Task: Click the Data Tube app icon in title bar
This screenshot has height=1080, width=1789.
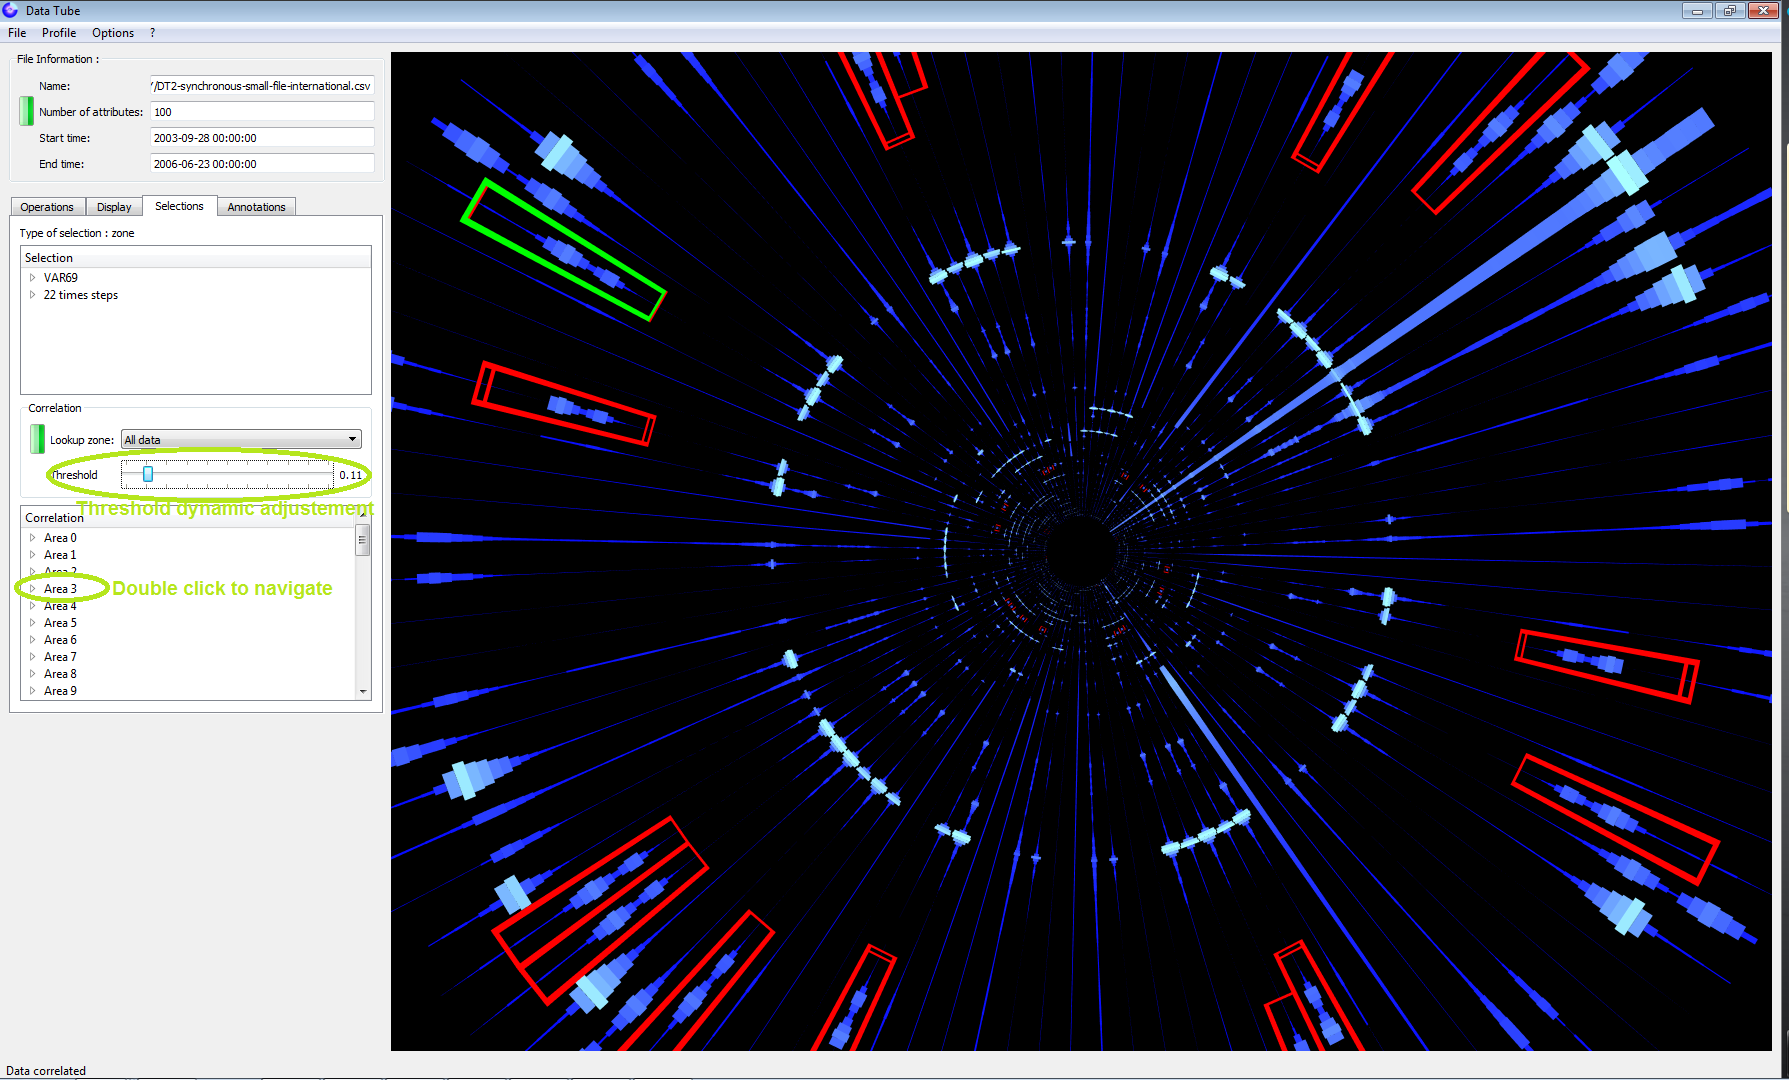Action: [11, 10]
